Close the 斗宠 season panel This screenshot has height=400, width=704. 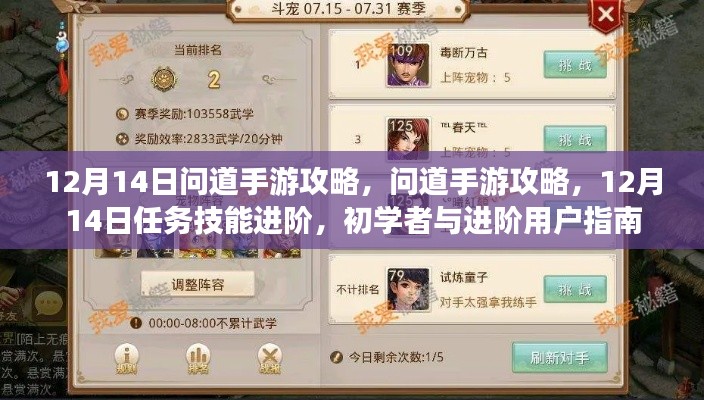point(605,16)
